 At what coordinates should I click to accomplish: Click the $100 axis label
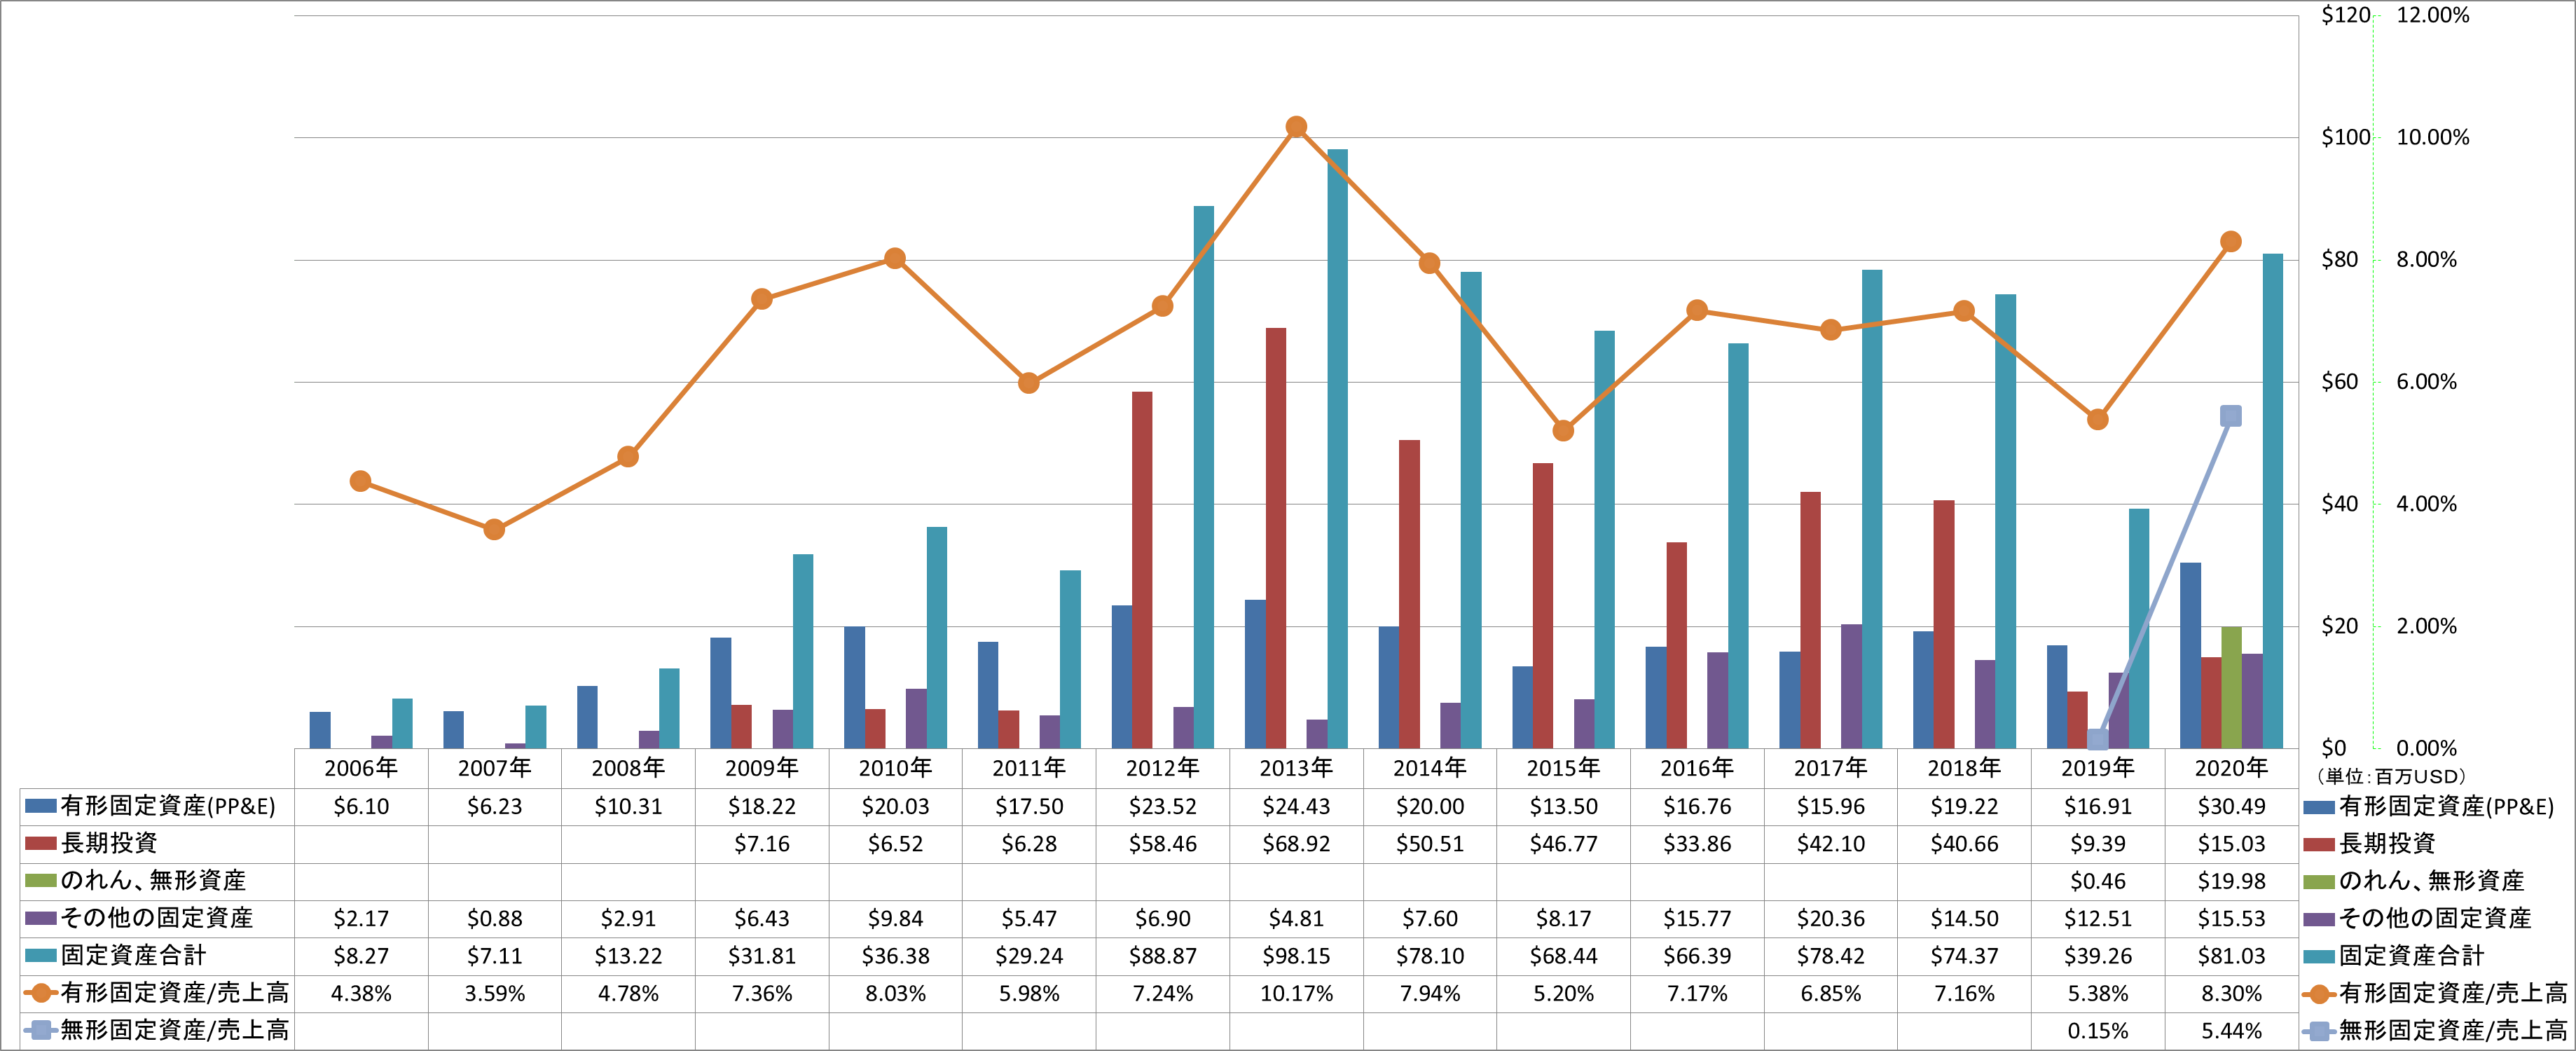2346,138
